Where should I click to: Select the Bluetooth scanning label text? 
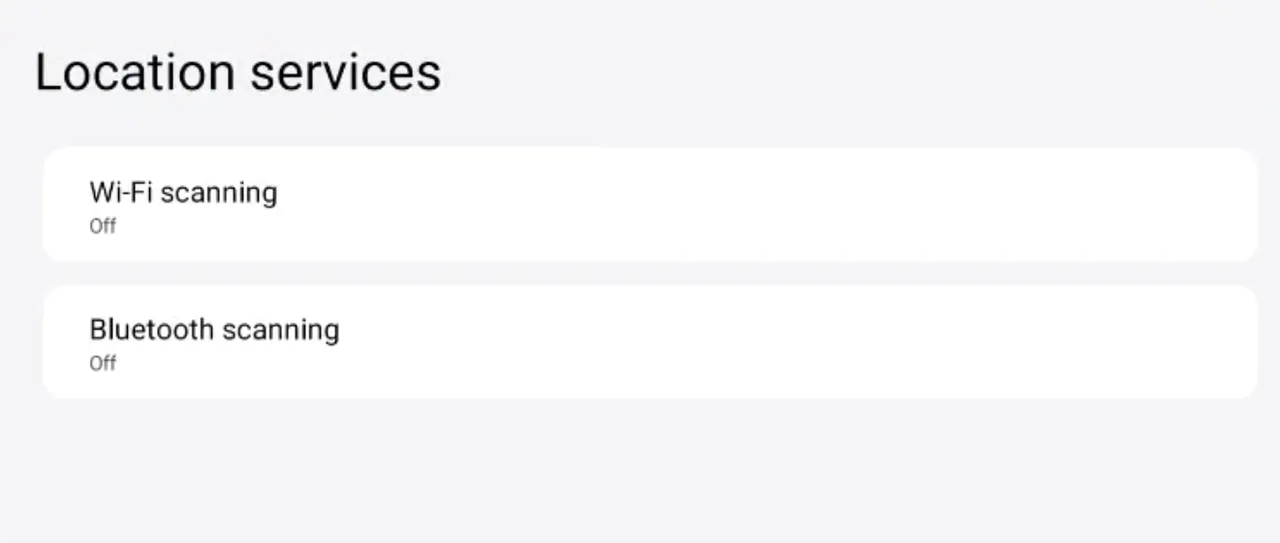(214, 329)
